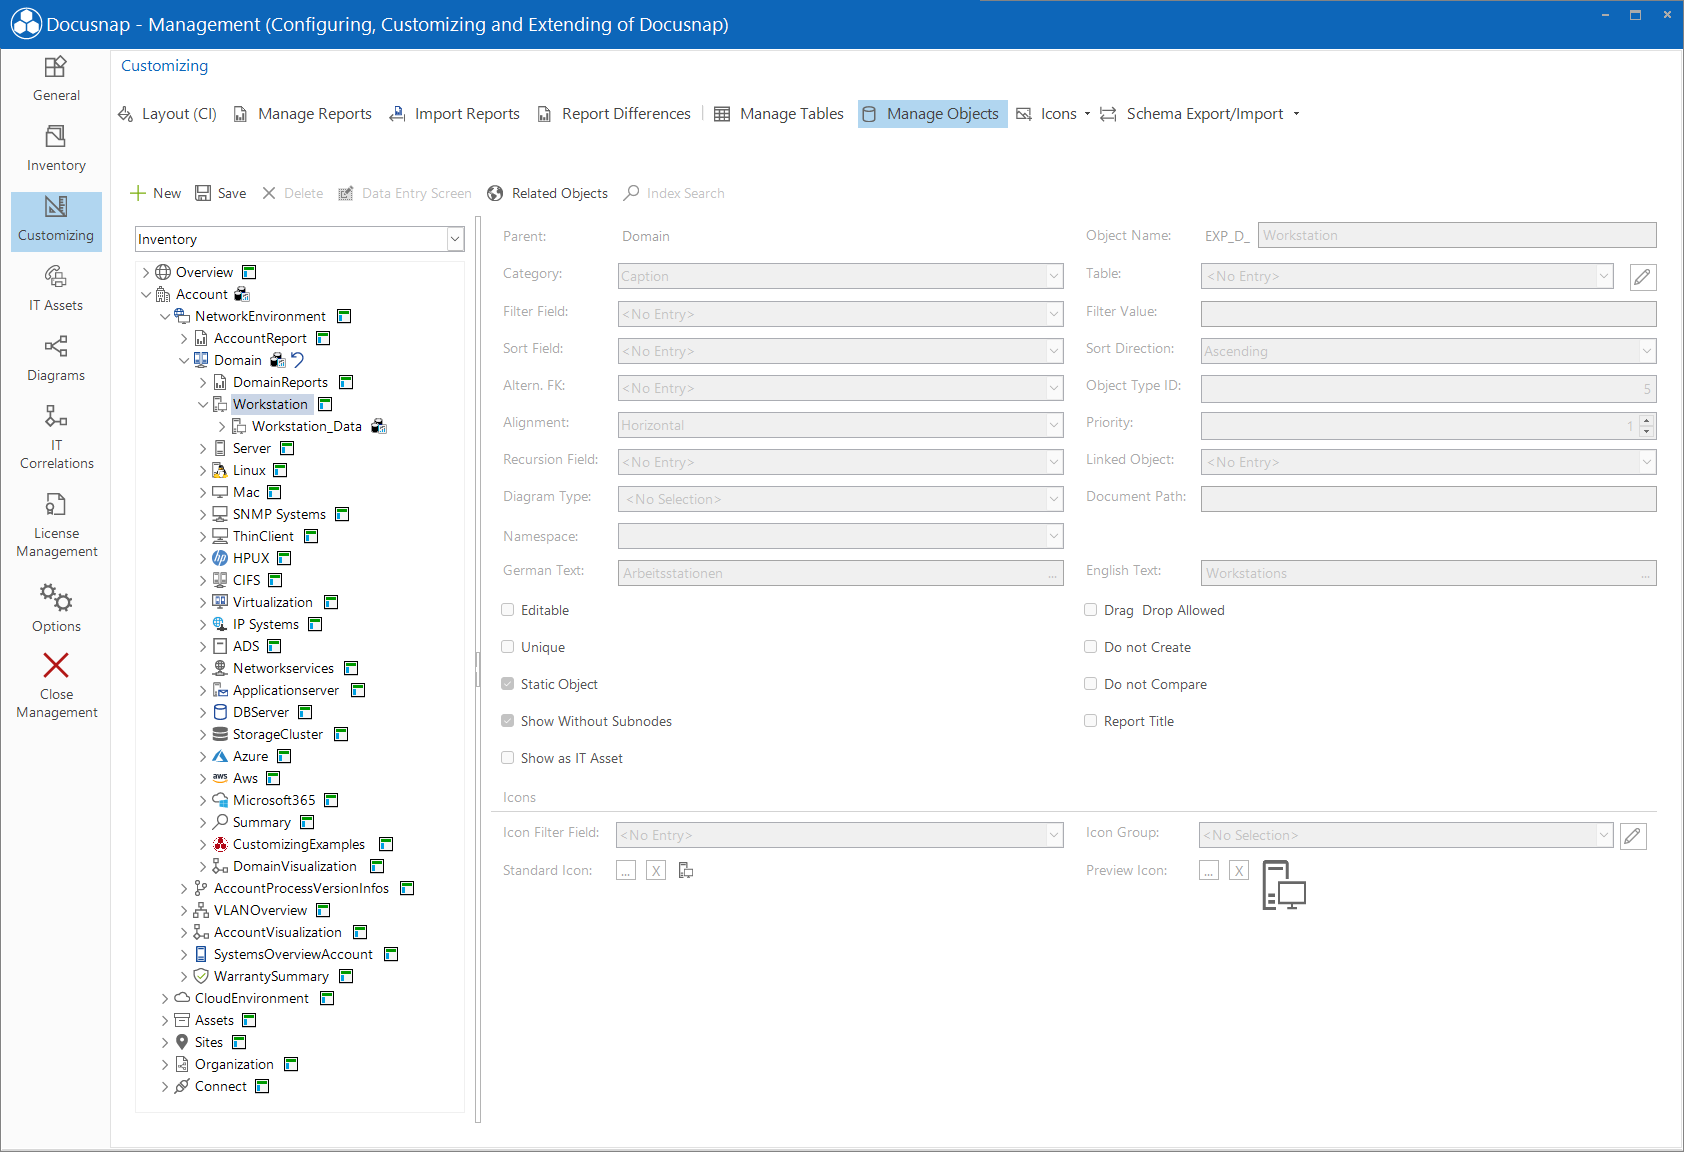This screenshot has width=1684, height=1152.
Task: Open the Icons toolbar dropdown arrow
Action: pyautogui.click(x=1087, y=114)
